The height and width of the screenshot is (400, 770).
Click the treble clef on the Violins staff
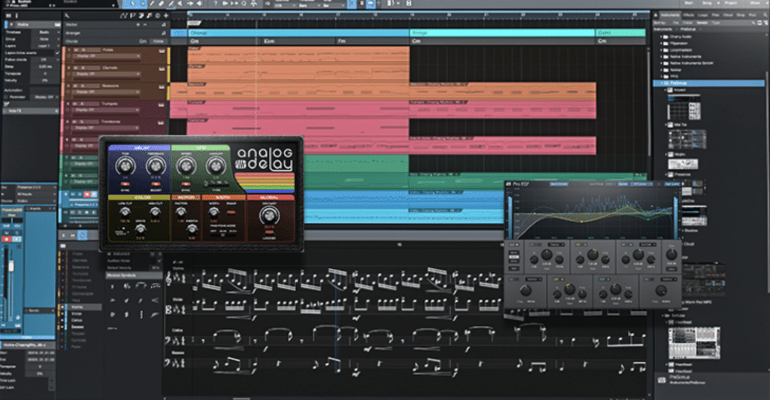169,279
